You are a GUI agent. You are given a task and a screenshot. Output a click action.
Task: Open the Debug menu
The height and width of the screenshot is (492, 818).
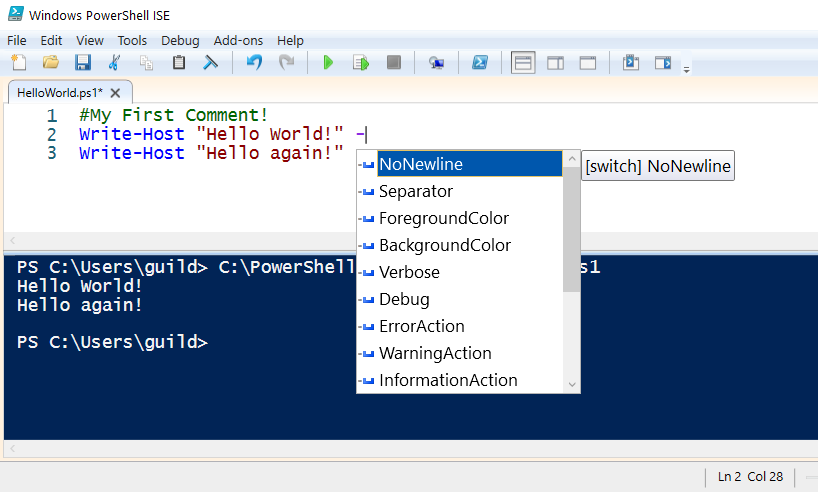click(x=180, y=40)
